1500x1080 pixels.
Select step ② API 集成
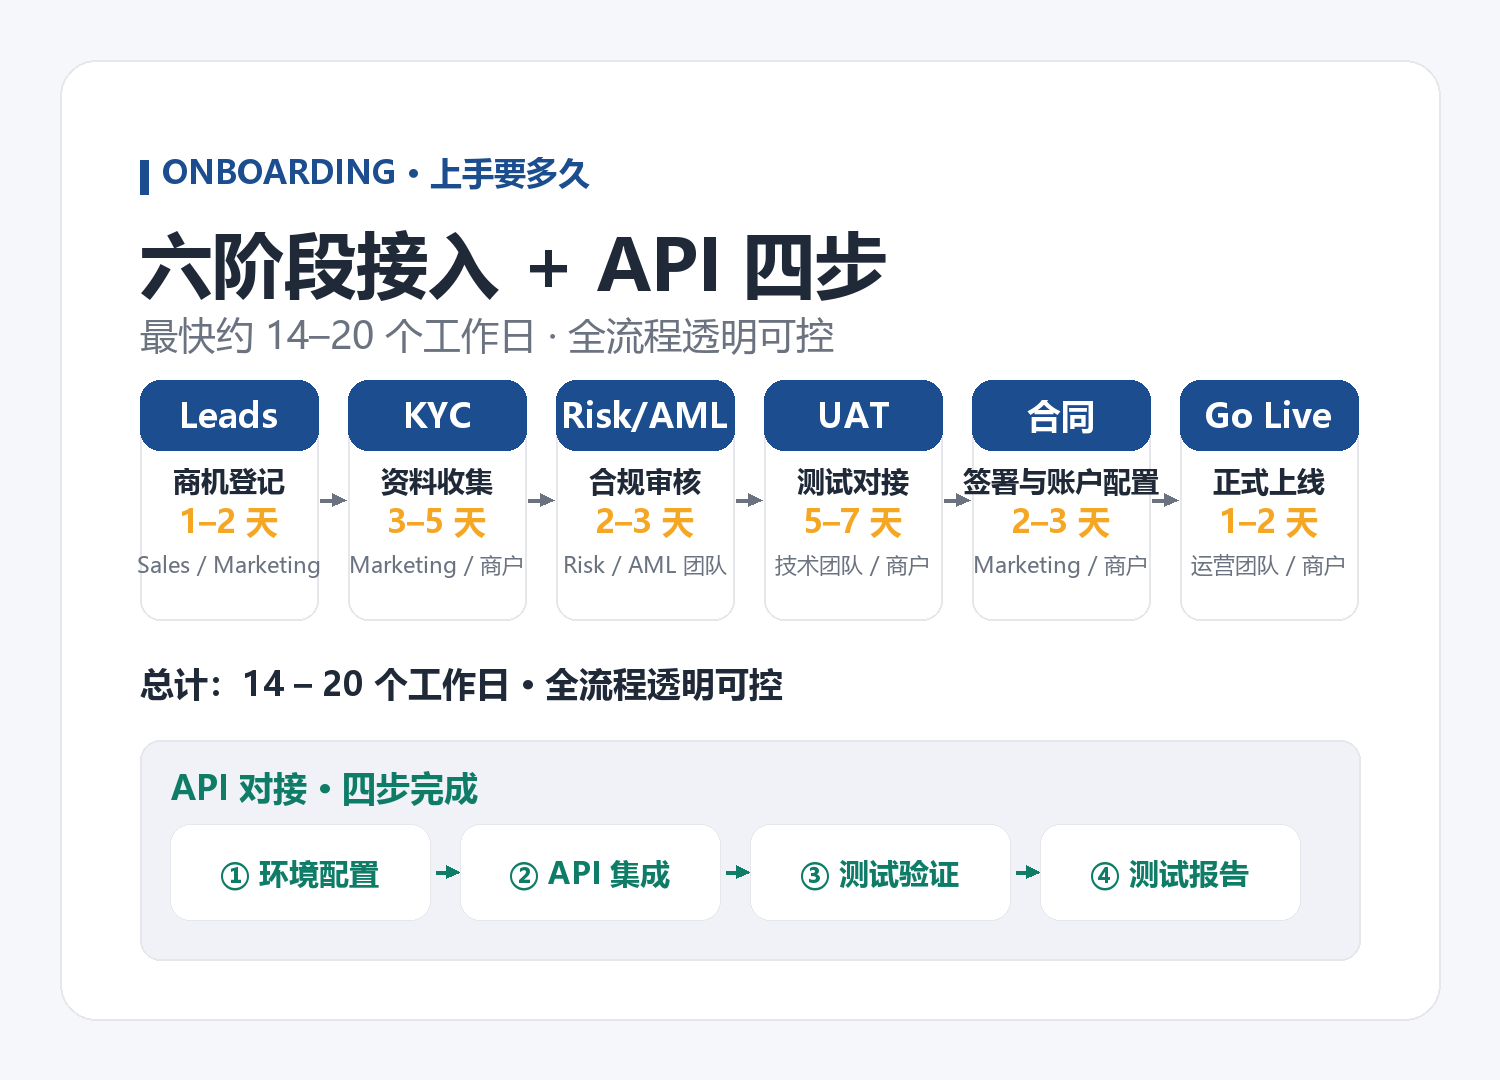pyautogui.click(x=590, y=873)
